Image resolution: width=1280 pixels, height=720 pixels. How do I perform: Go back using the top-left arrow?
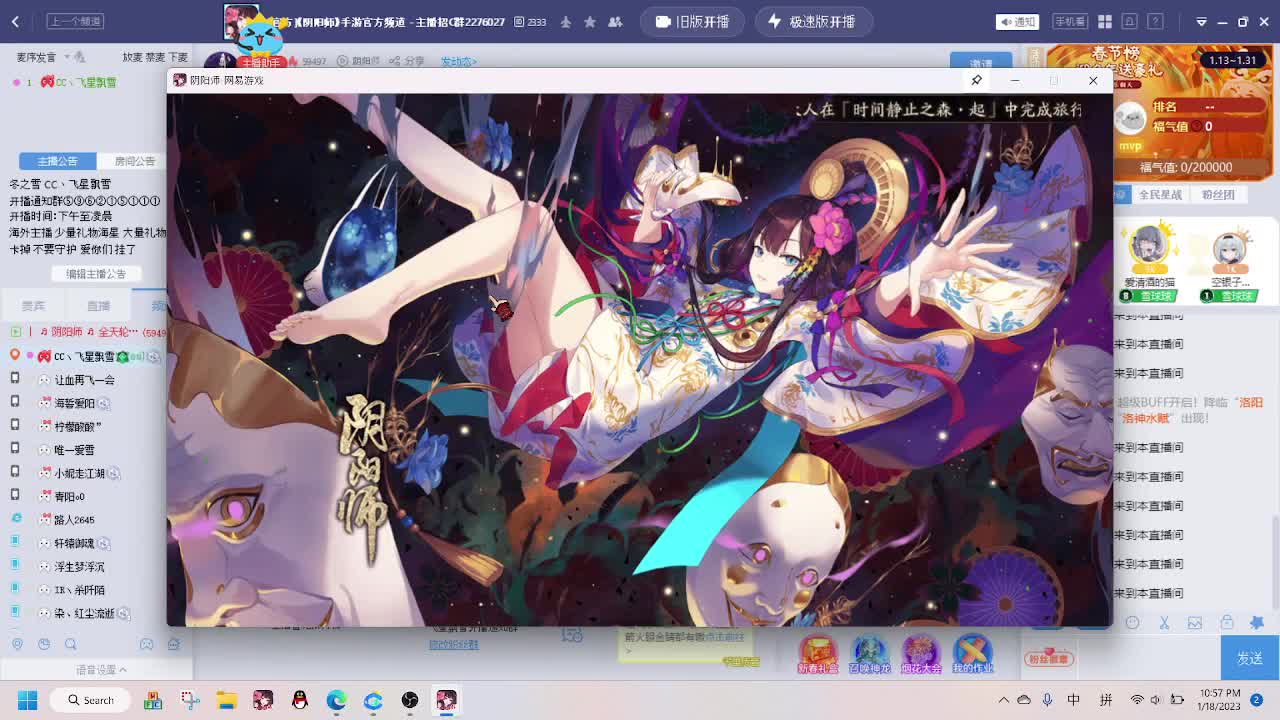tap(15, 21)
